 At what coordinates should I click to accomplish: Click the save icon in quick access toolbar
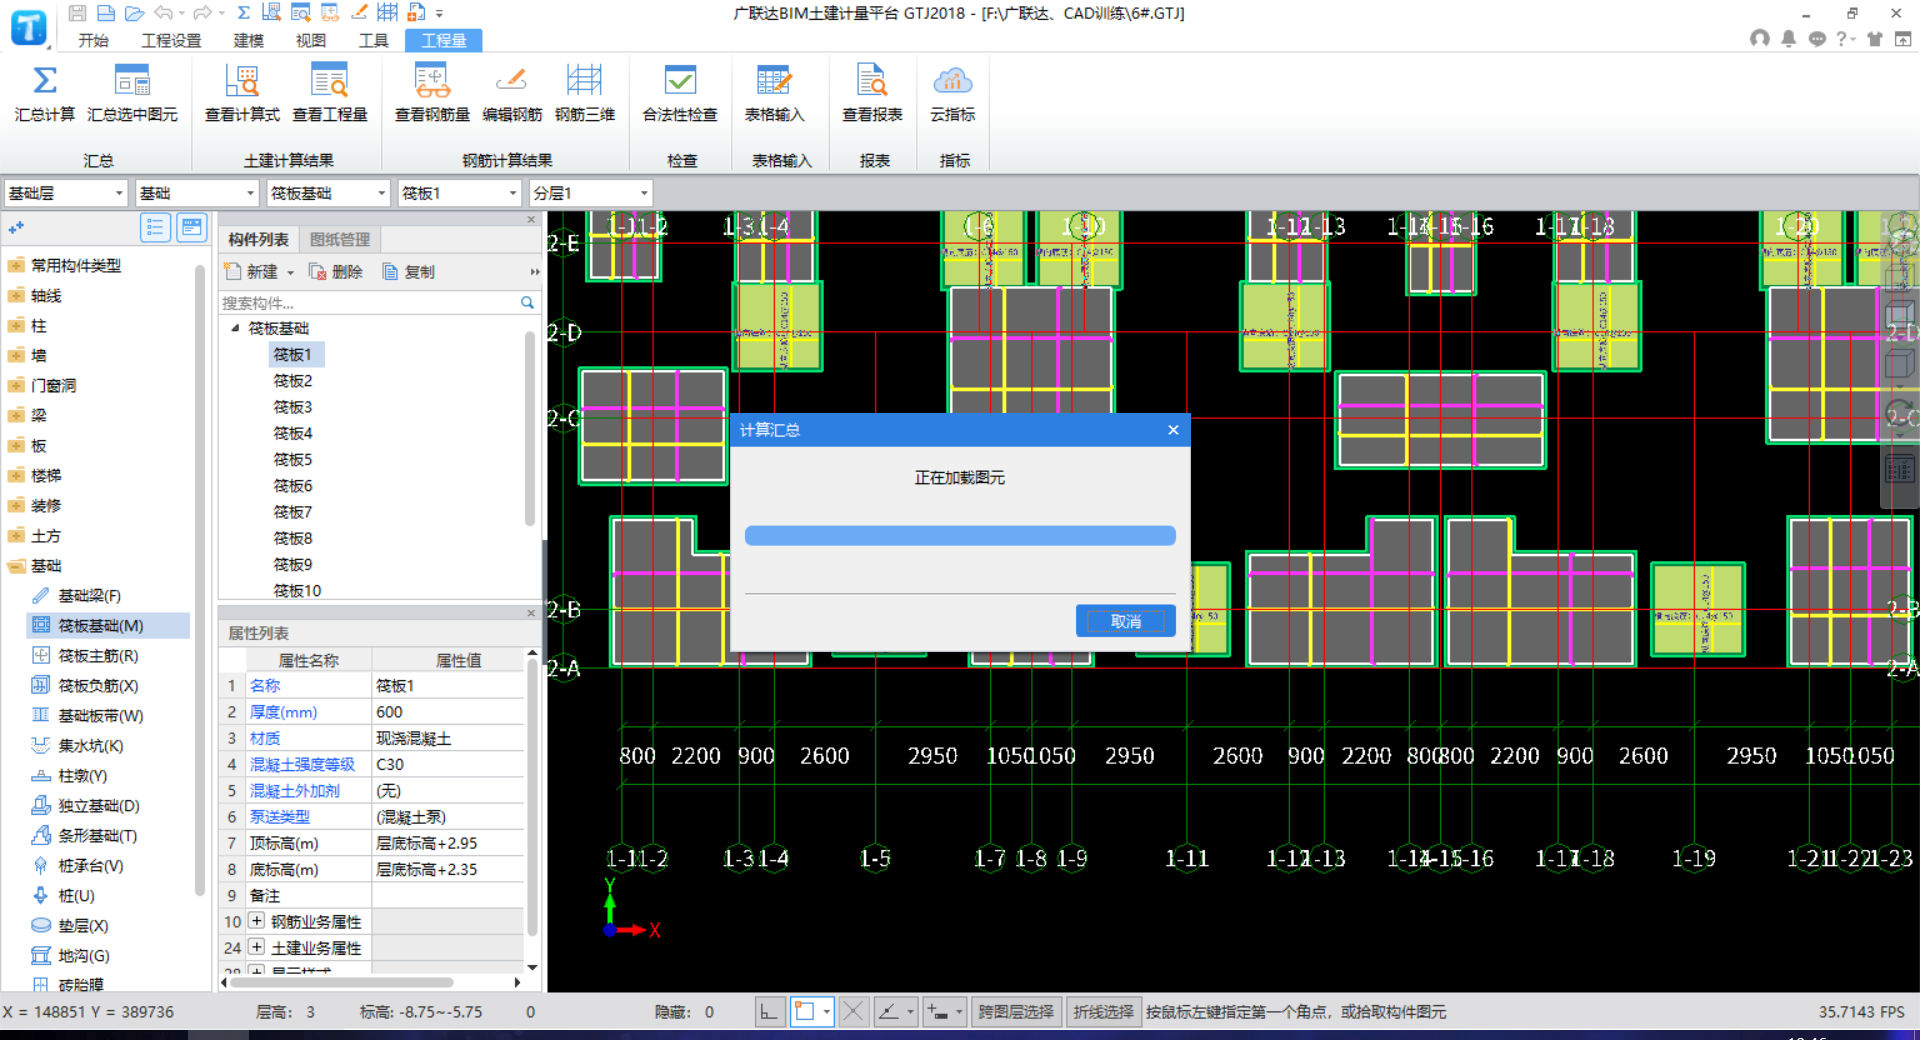[x=77, y=13]
